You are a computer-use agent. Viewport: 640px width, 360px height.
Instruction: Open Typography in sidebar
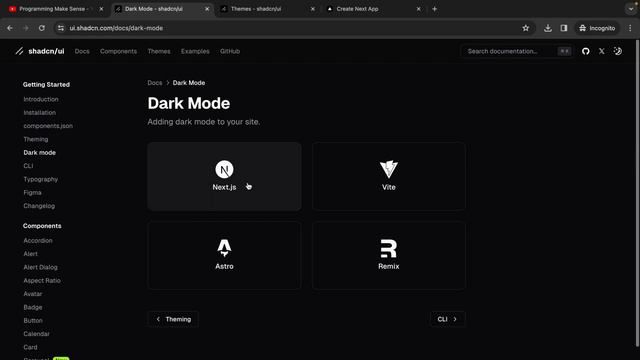[40, 179]
